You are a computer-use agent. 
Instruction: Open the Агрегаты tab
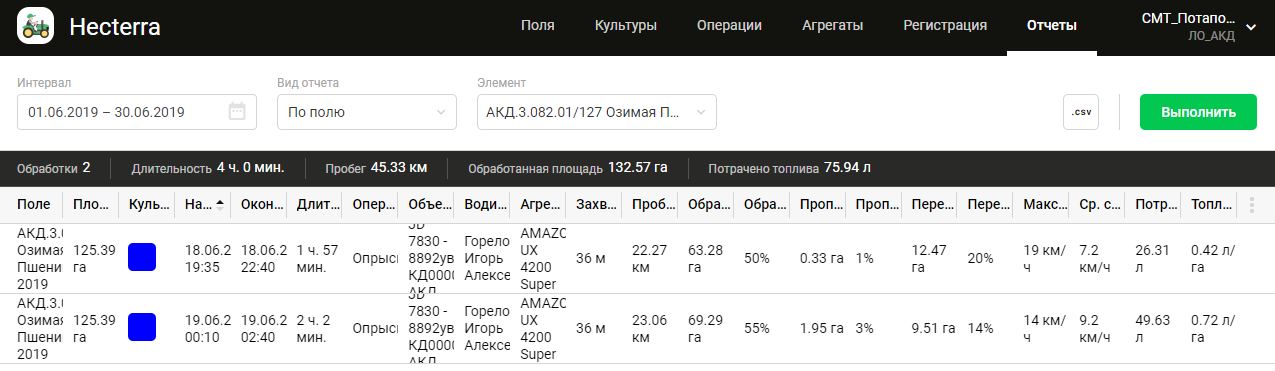tap(833, 26)
